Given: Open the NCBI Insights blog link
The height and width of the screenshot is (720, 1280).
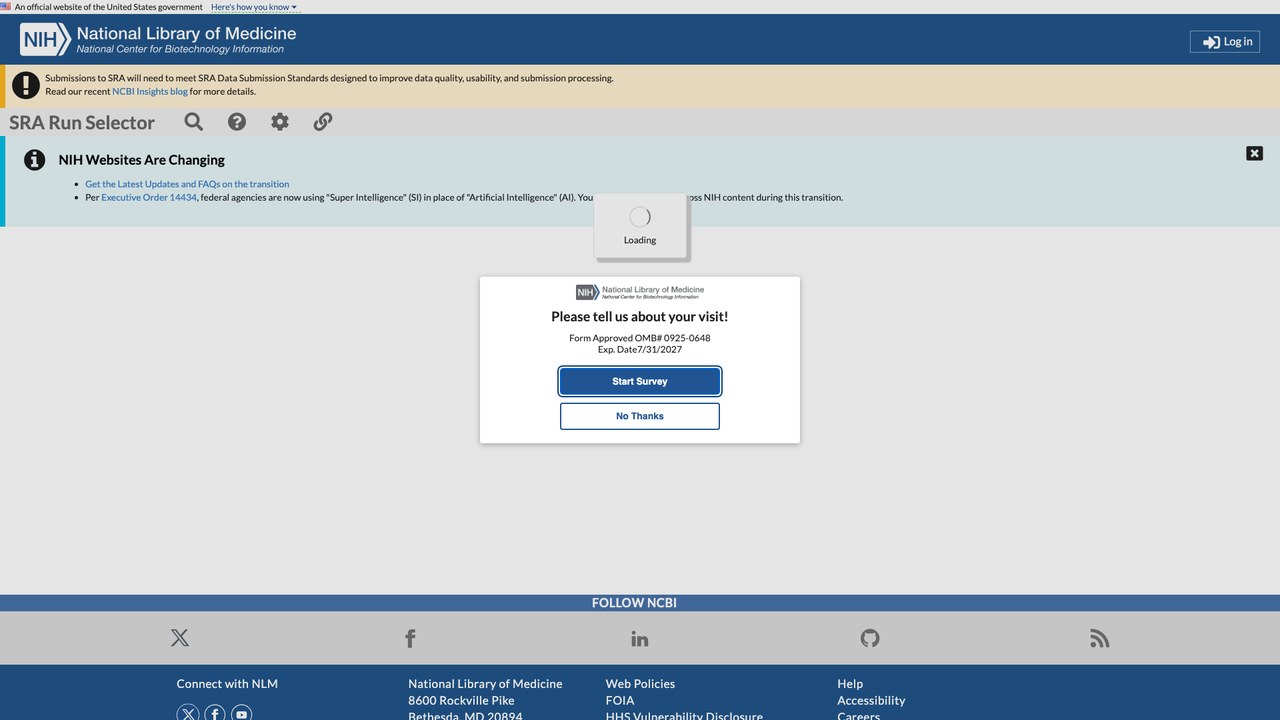Looking at the screenshot, I should [x=150, y=91].
